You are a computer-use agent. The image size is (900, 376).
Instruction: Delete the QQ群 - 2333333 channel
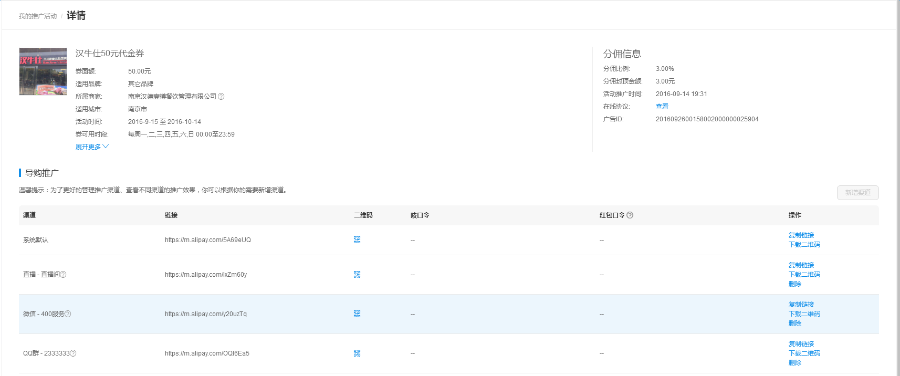pos(795,362)
